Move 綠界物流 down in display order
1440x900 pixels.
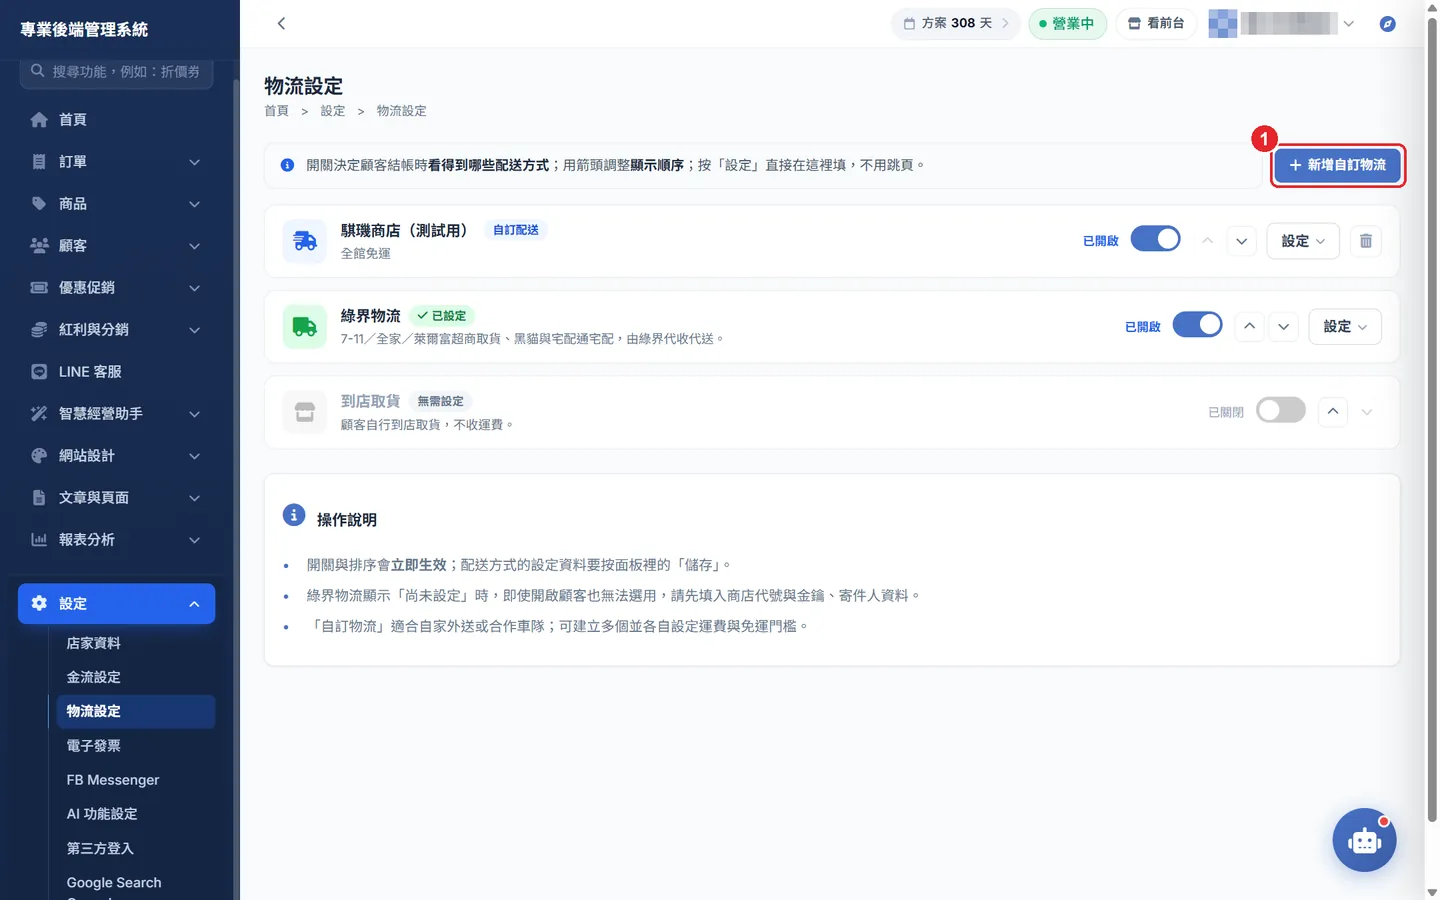tap(1283, 327)
